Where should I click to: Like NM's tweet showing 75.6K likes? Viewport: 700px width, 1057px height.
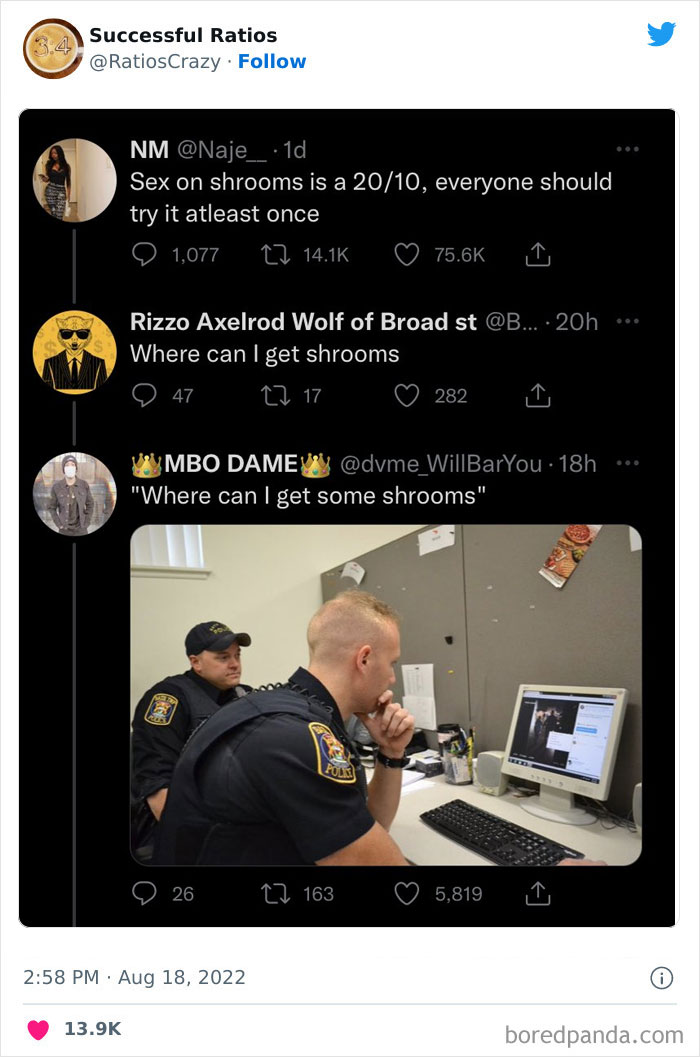[x=407, y=254]
